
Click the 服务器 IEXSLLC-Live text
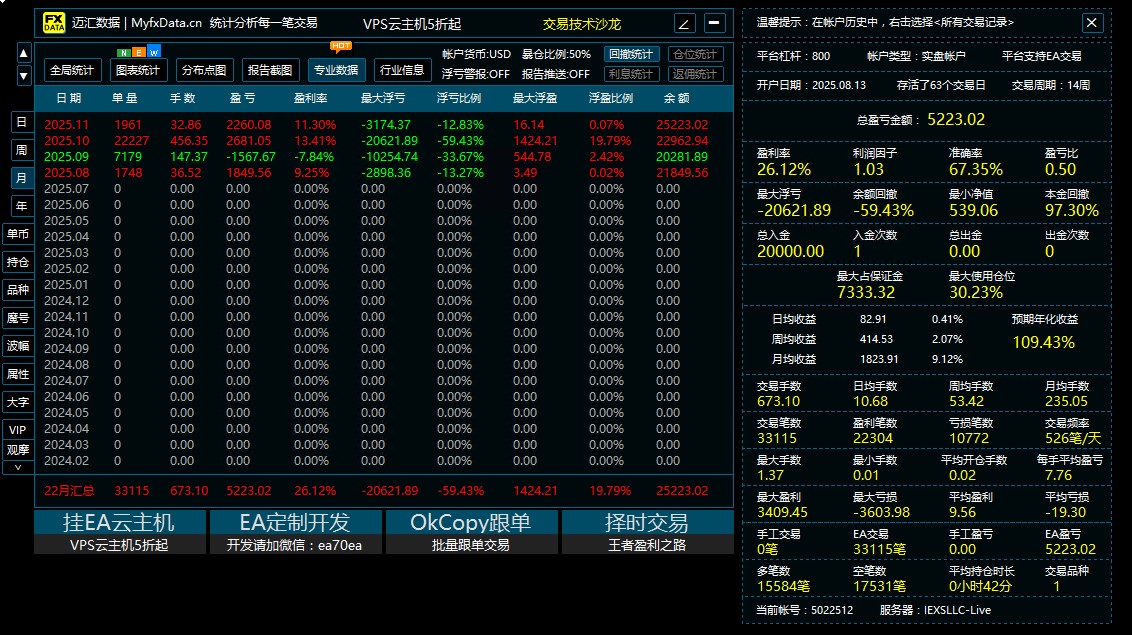coord(935,610)
